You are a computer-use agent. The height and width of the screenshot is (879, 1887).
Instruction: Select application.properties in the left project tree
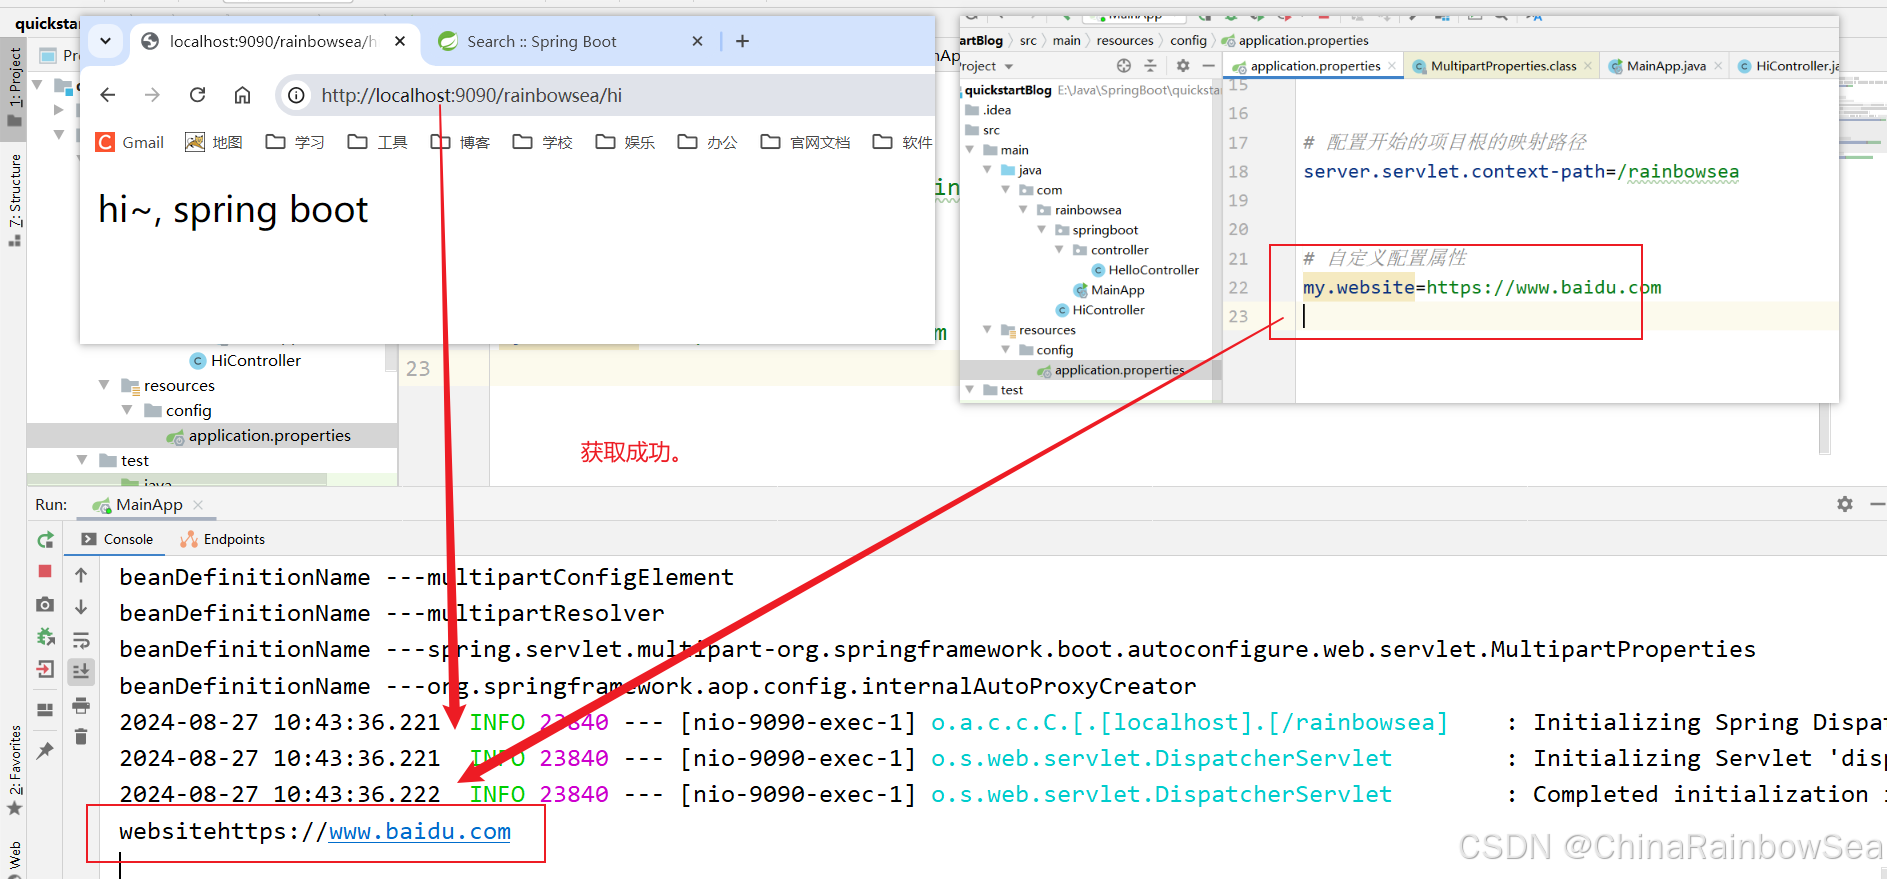point(269,436)
